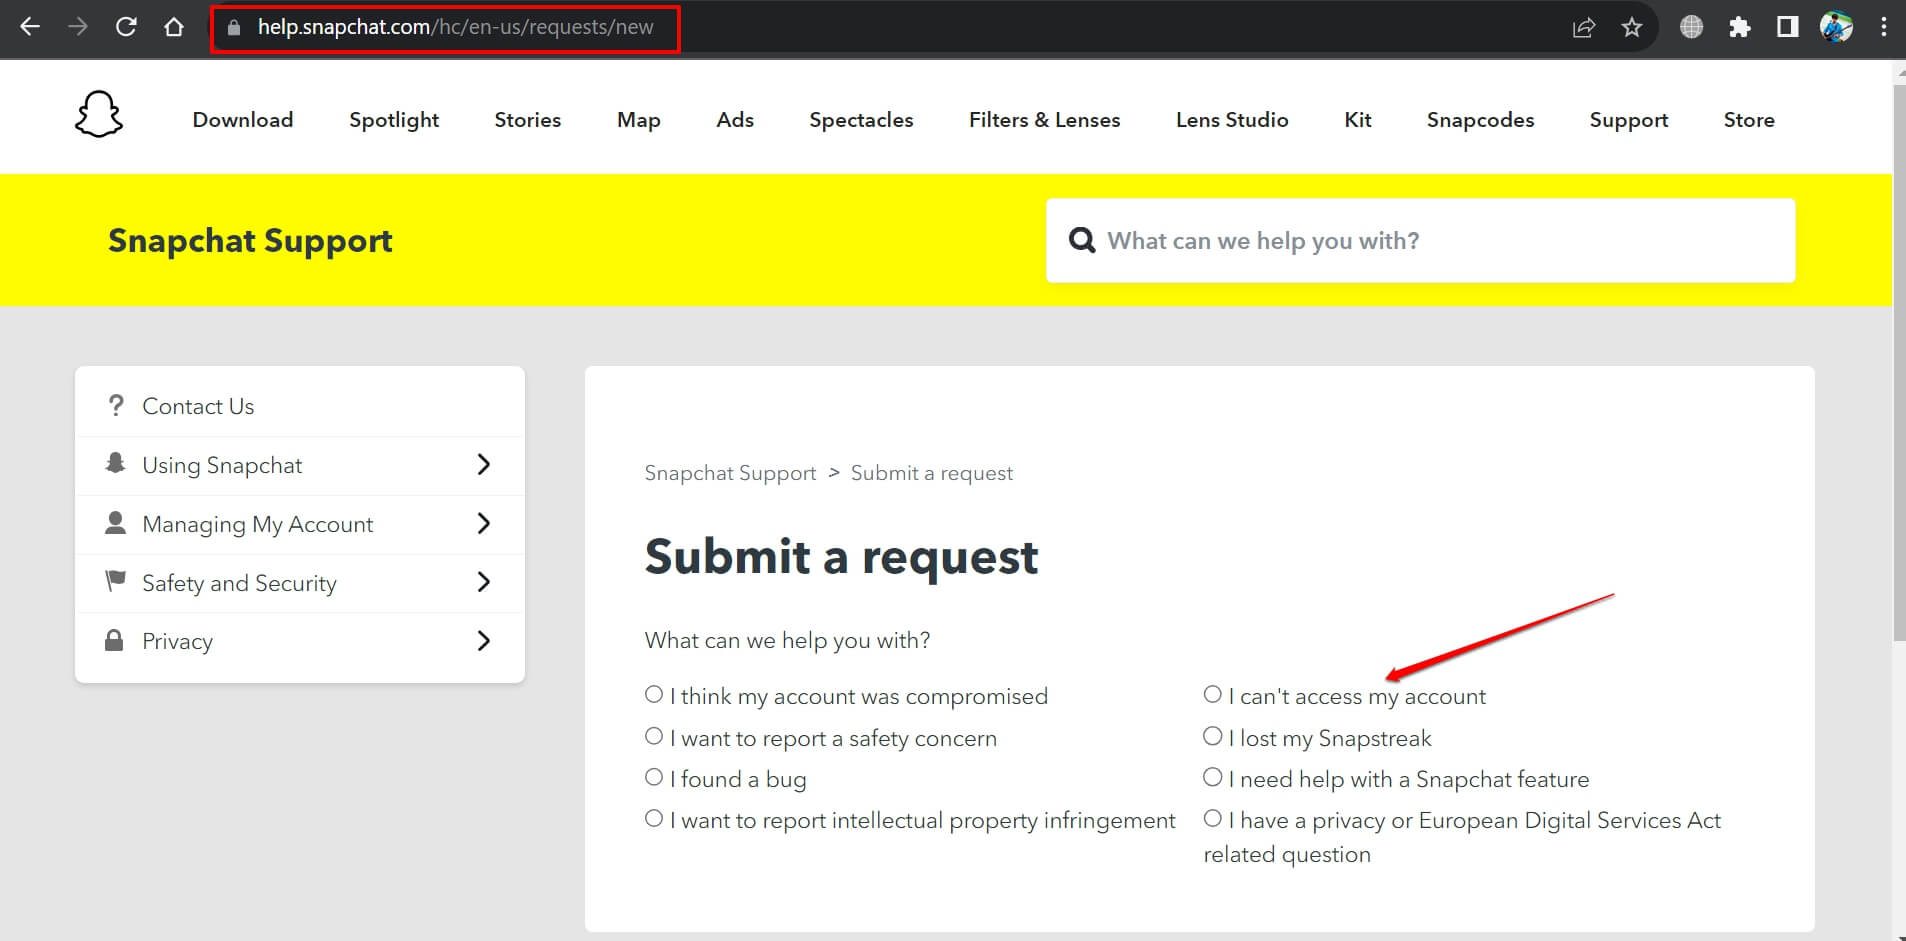
Task: Select "I need help with a Snapchat feature"
Action: tap(1212, 777)
